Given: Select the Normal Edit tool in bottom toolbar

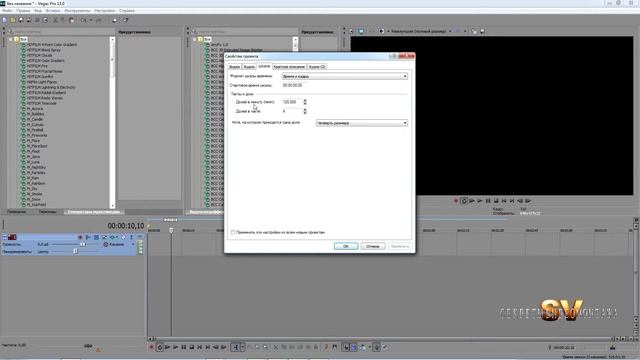Looking at the screenshot, I should pyautogui.click(x=235, y=347).
